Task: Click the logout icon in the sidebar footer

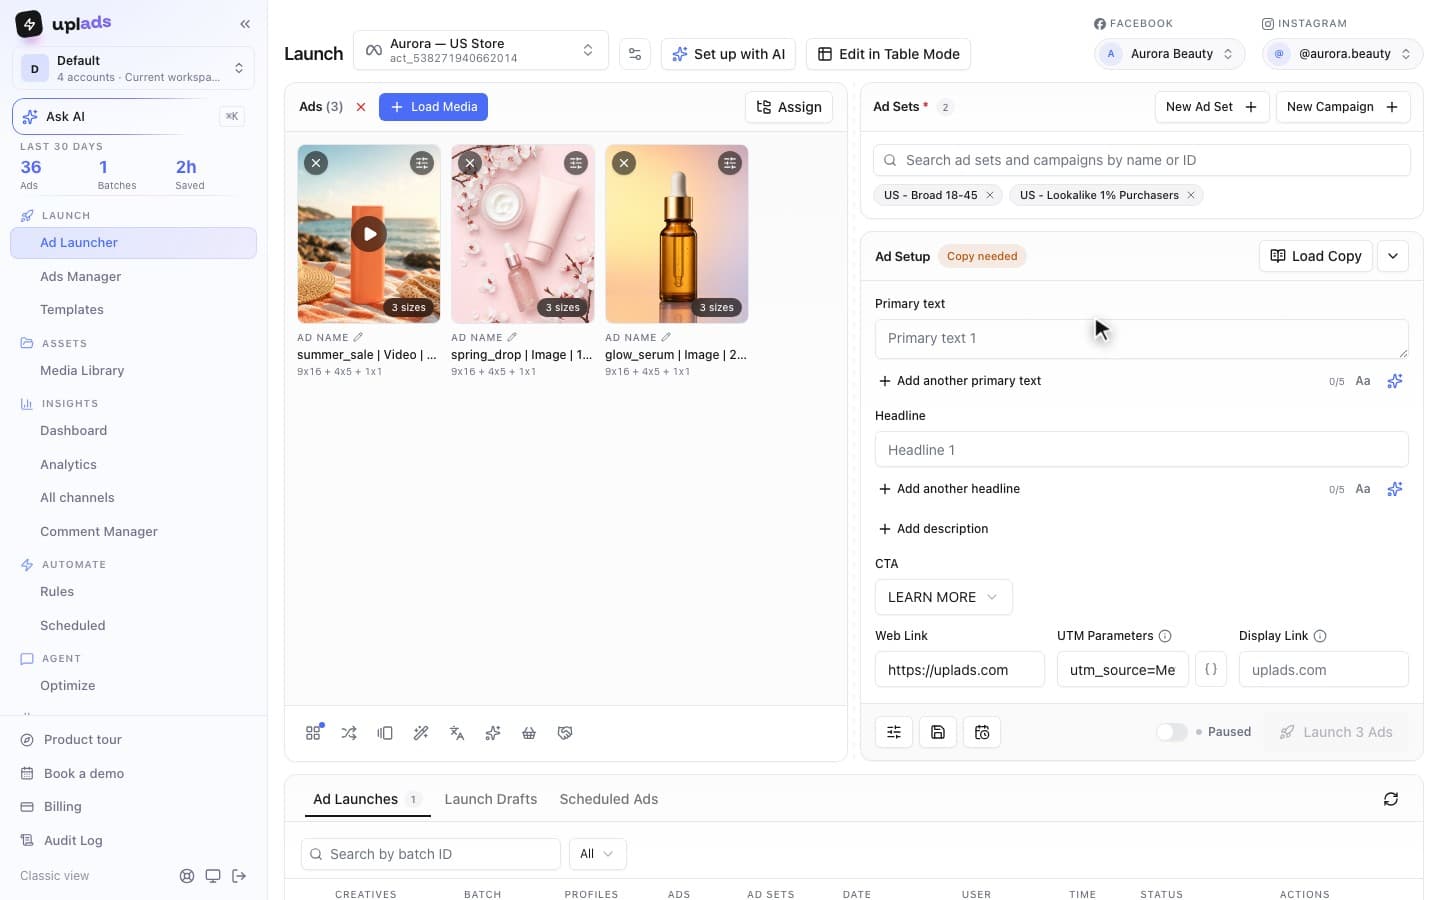Action: (x=239, y=876)
